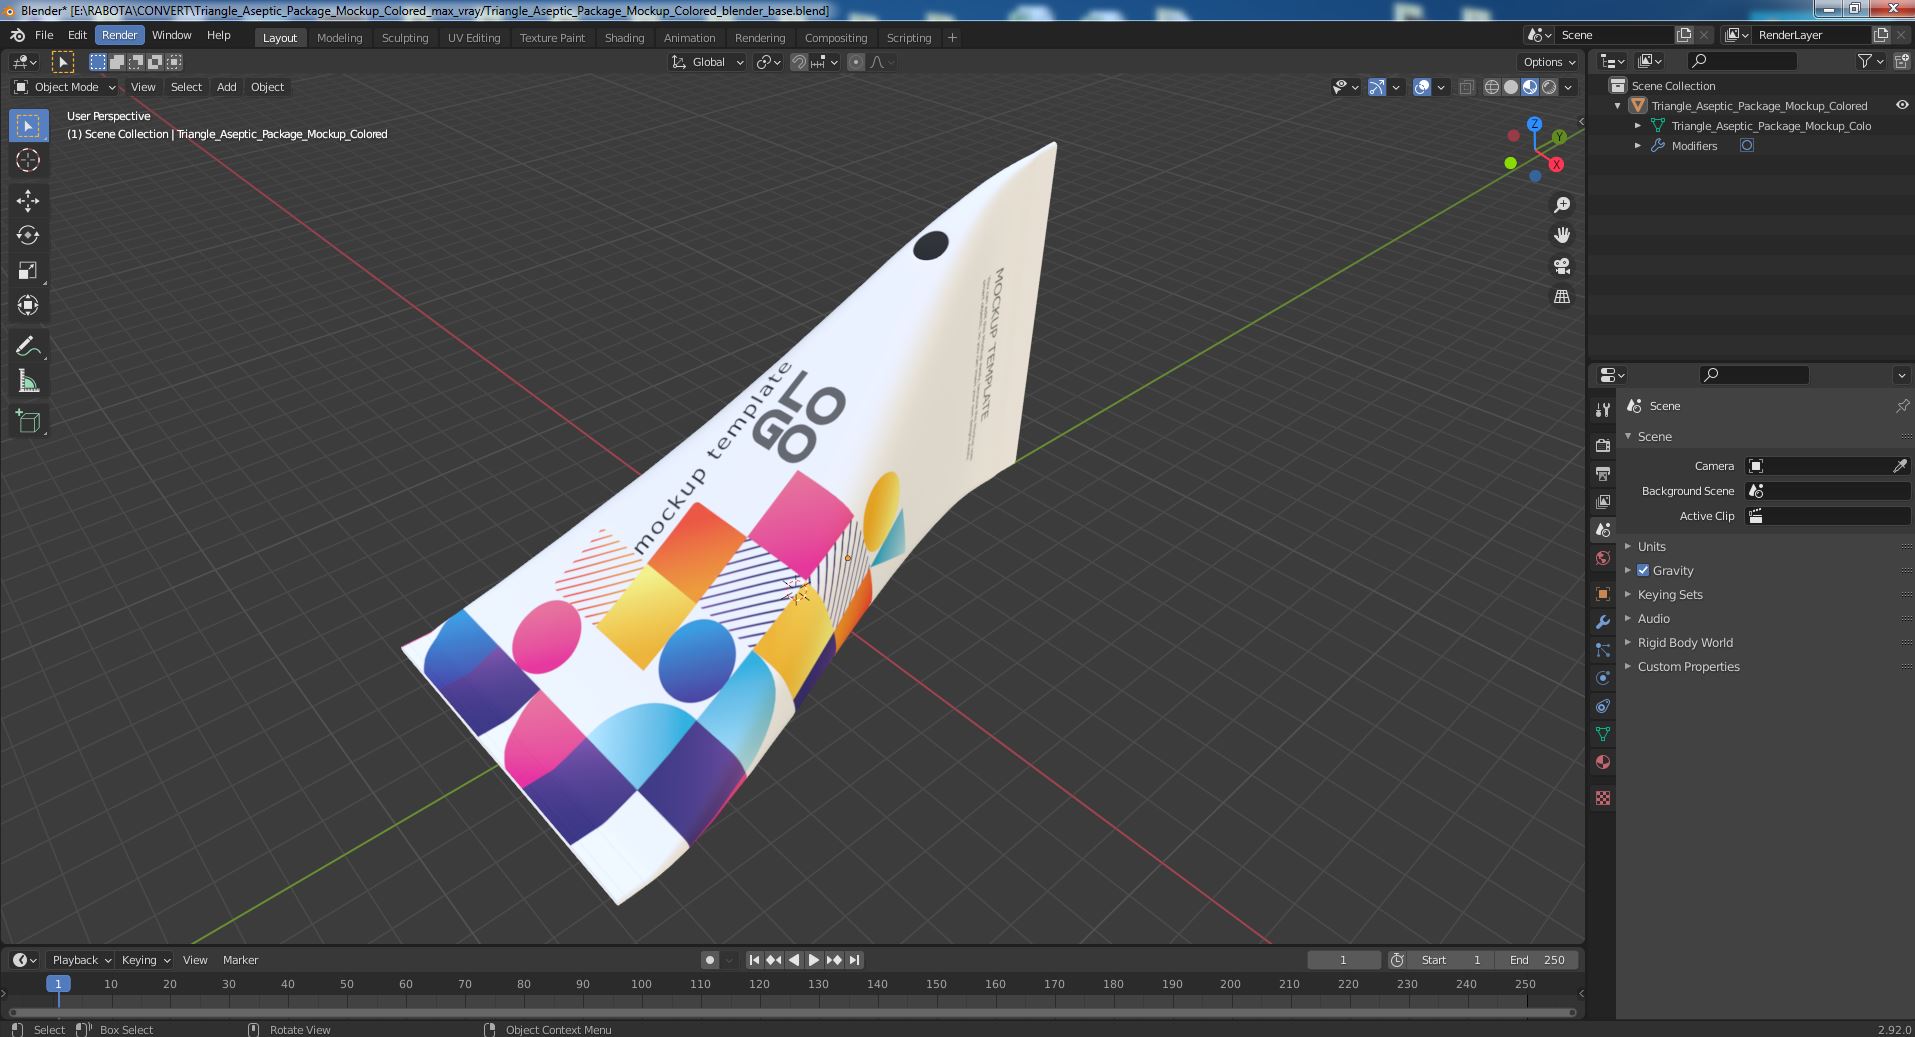Select the Add Cube tool
The width and height of the screenshot is (1915, 1037).
pos(28,422)
